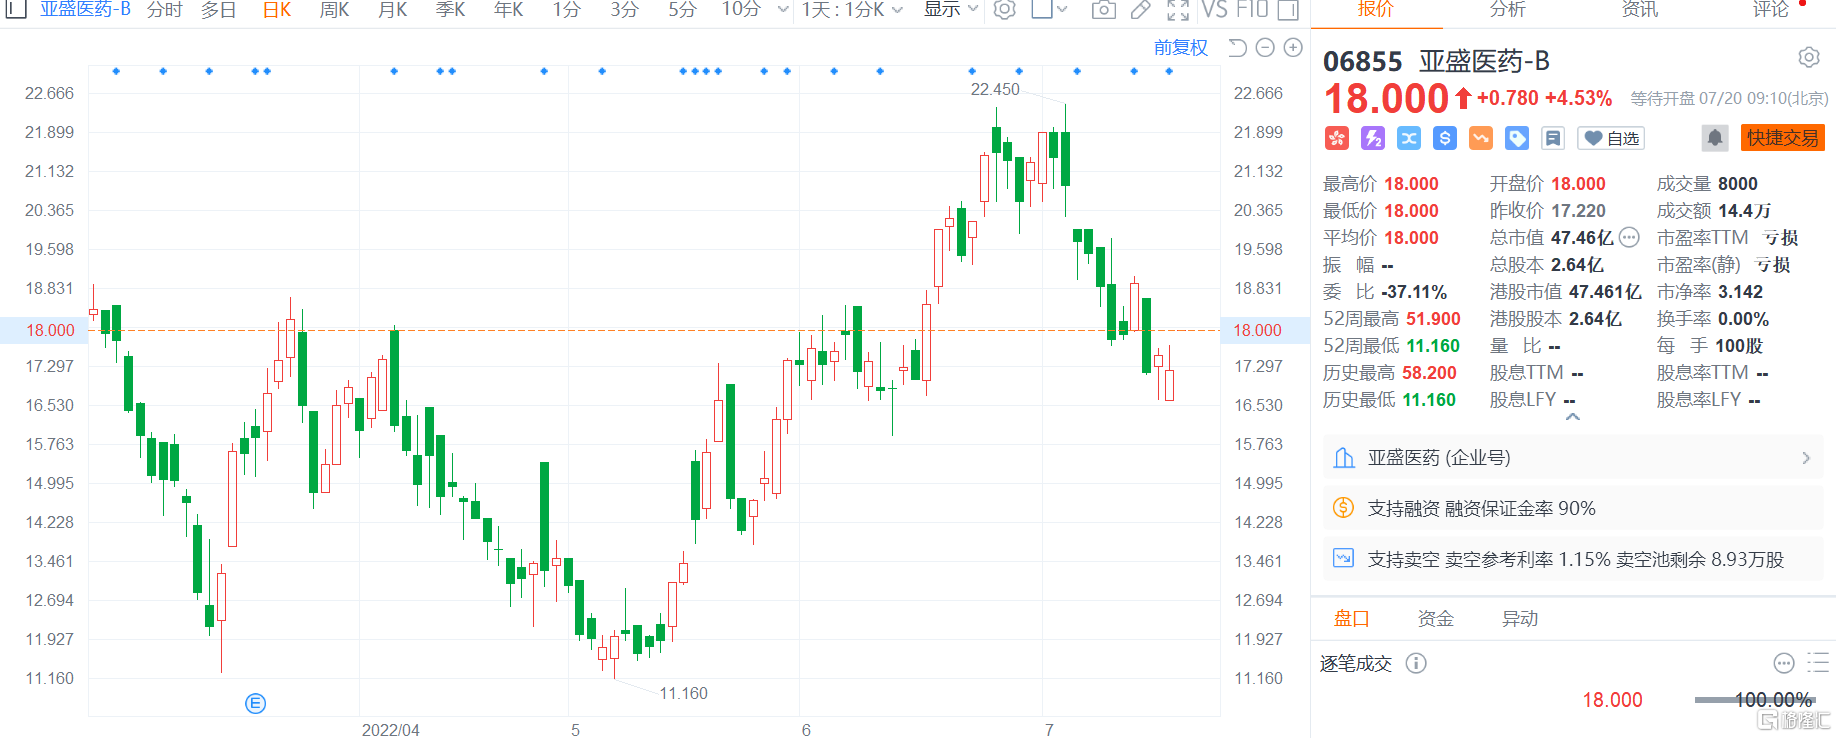Image resolution: width=1837 pixels, height=738 pixels.
Task: Open chart layout square dropdown
Action: [x=1050, y=10]
